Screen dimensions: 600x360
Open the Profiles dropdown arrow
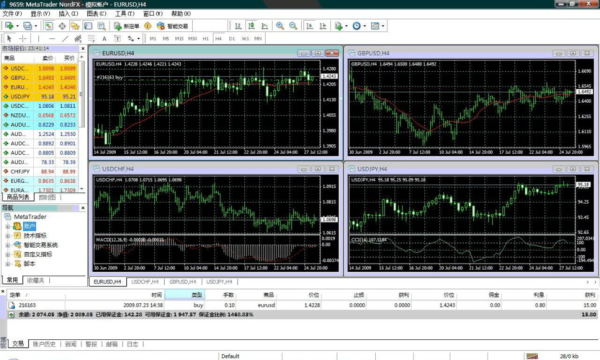click(x=36, y=26)
